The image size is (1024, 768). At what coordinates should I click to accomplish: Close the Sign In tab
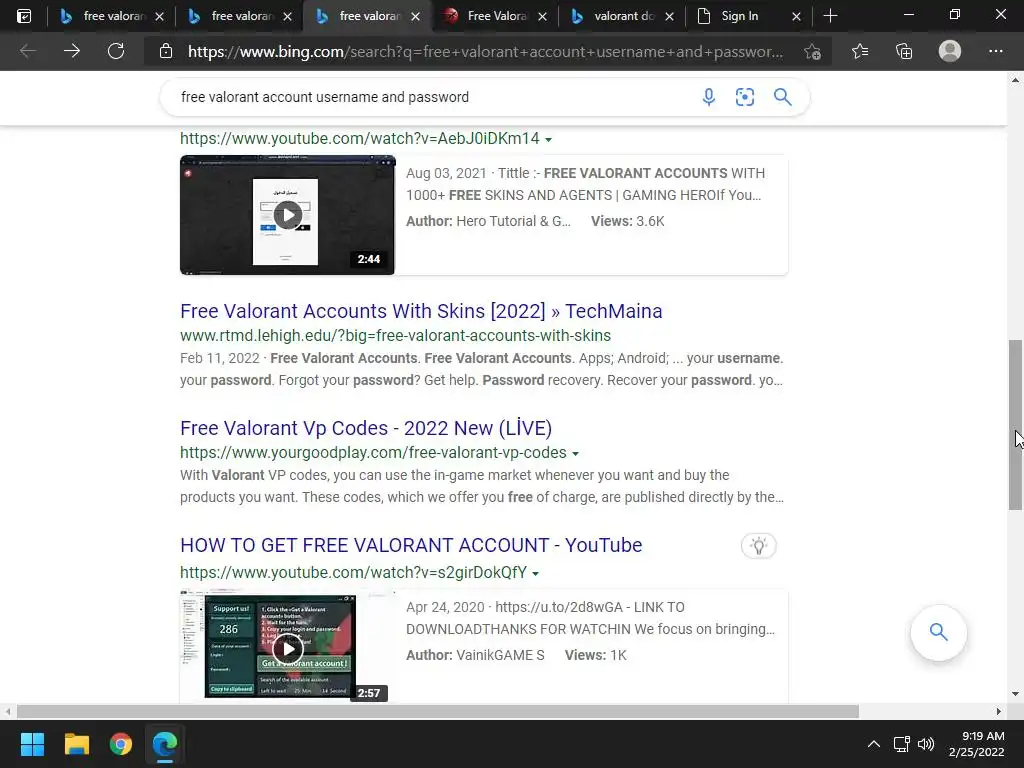tap(796, 17)
